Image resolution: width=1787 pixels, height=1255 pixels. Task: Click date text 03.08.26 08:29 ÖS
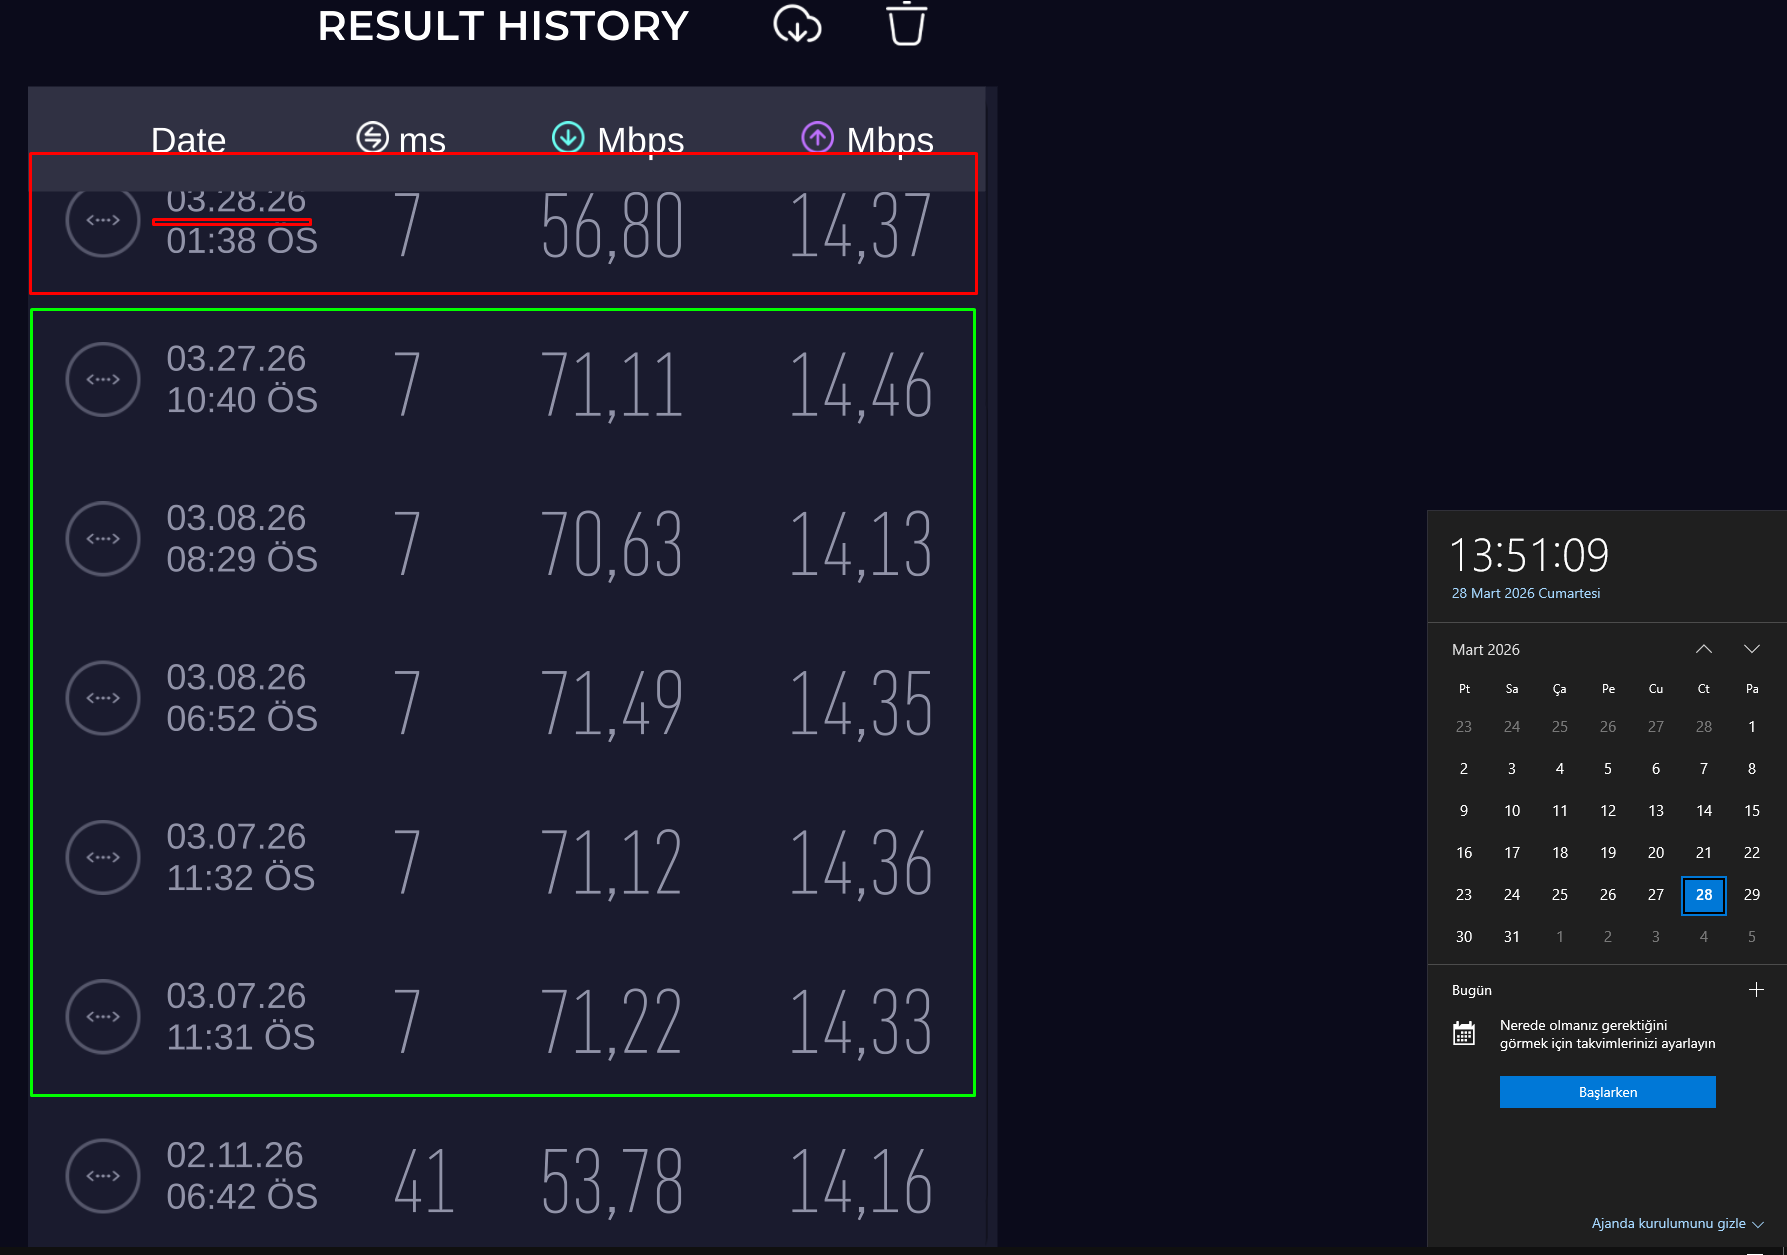click(x=242, y=538)
